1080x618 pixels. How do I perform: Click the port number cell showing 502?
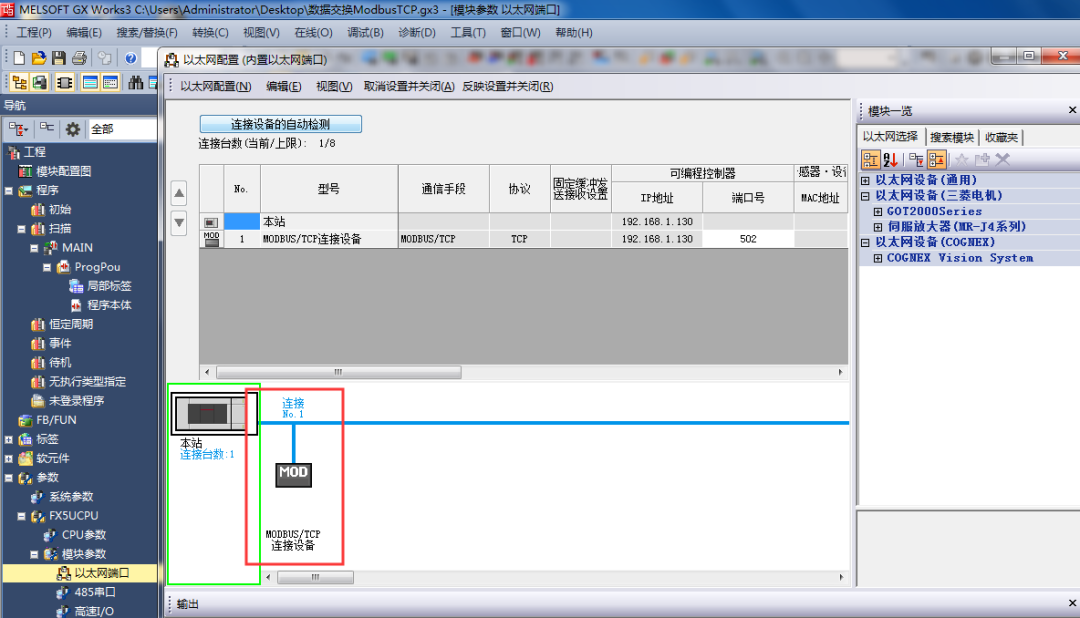tap(747, 240)
